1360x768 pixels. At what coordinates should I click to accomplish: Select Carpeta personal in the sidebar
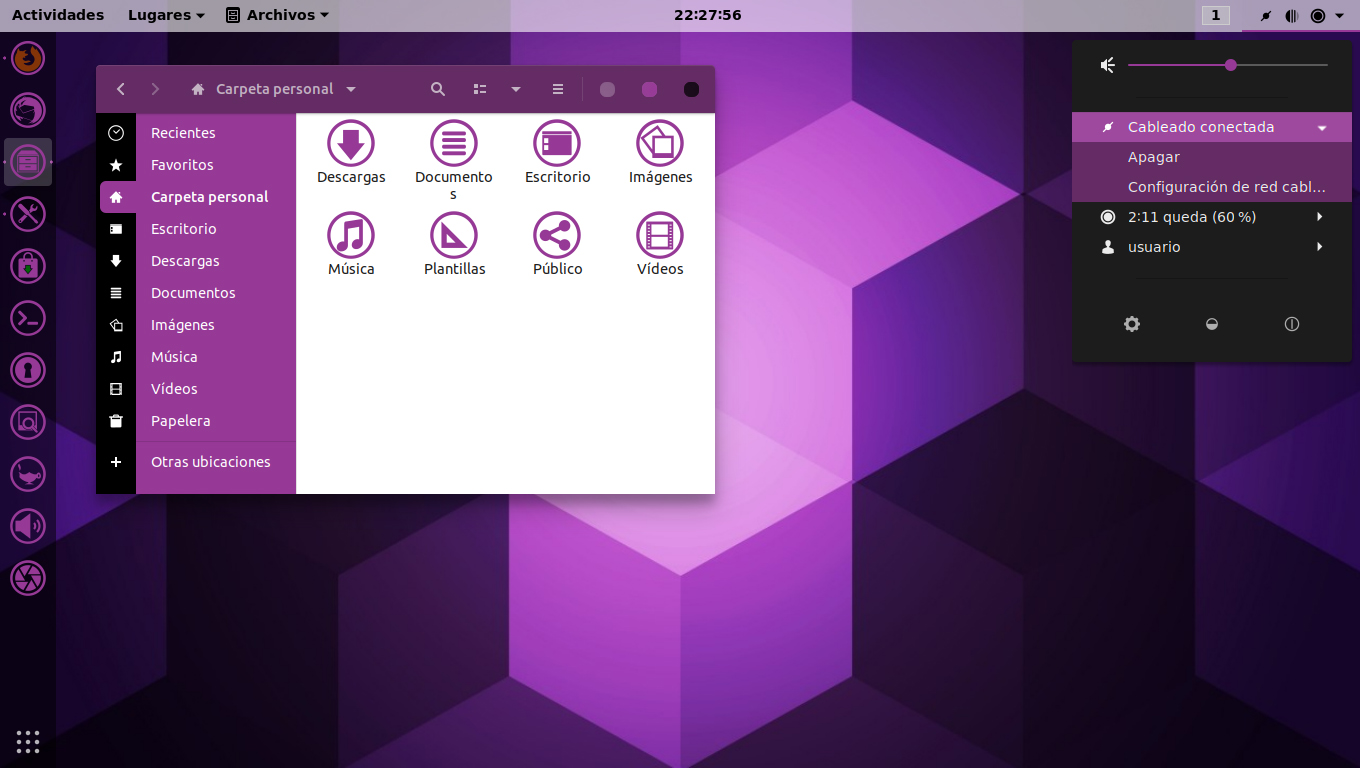point(198,197)
